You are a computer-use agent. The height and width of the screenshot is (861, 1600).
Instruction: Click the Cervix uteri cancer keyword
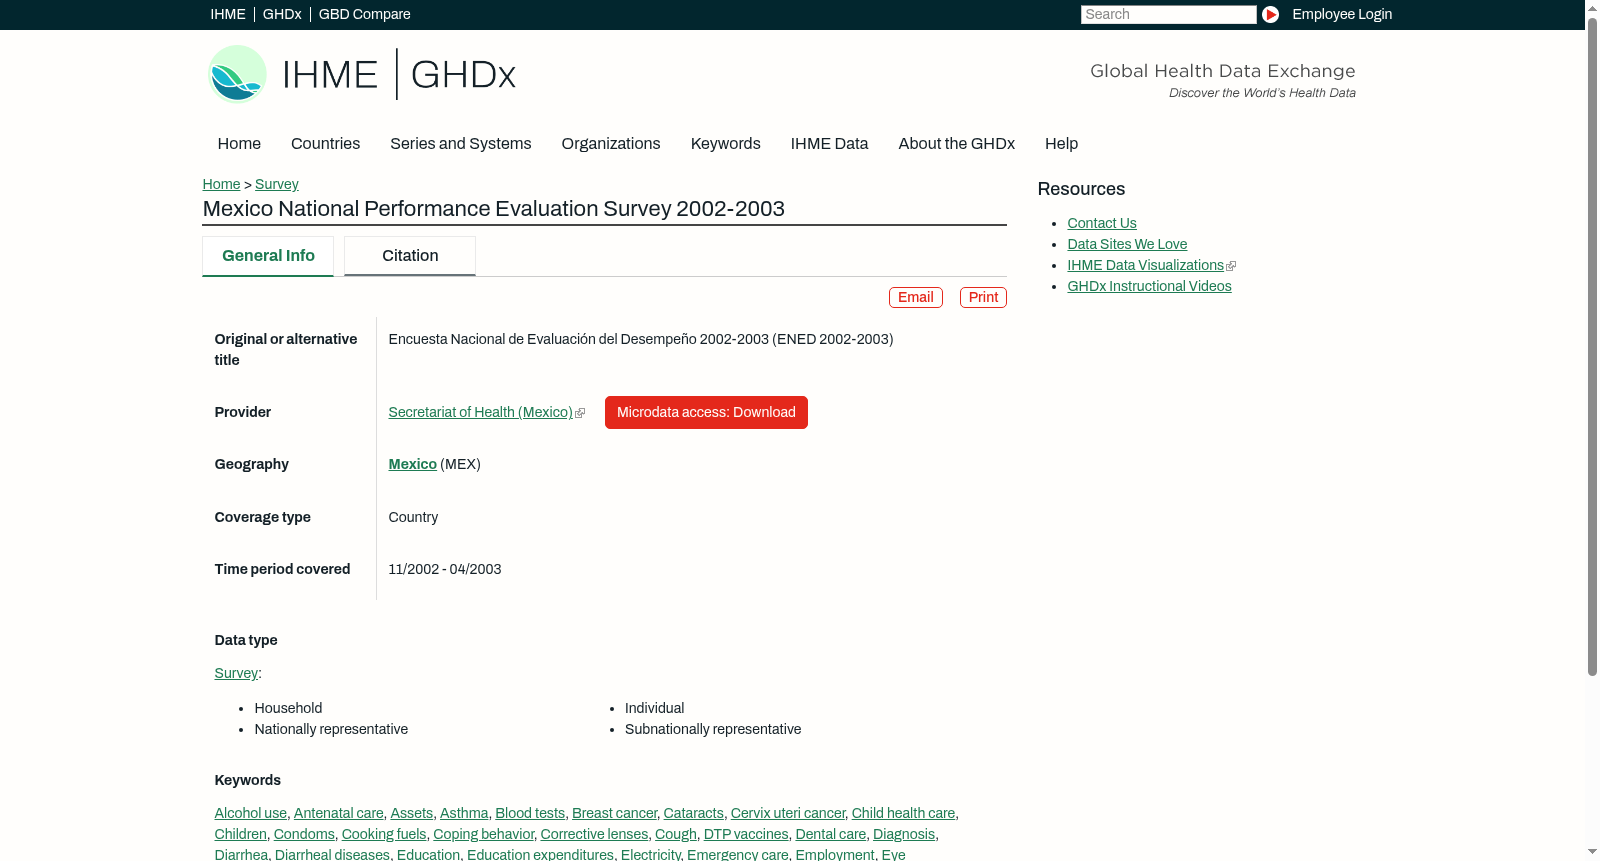coord(788,813)
